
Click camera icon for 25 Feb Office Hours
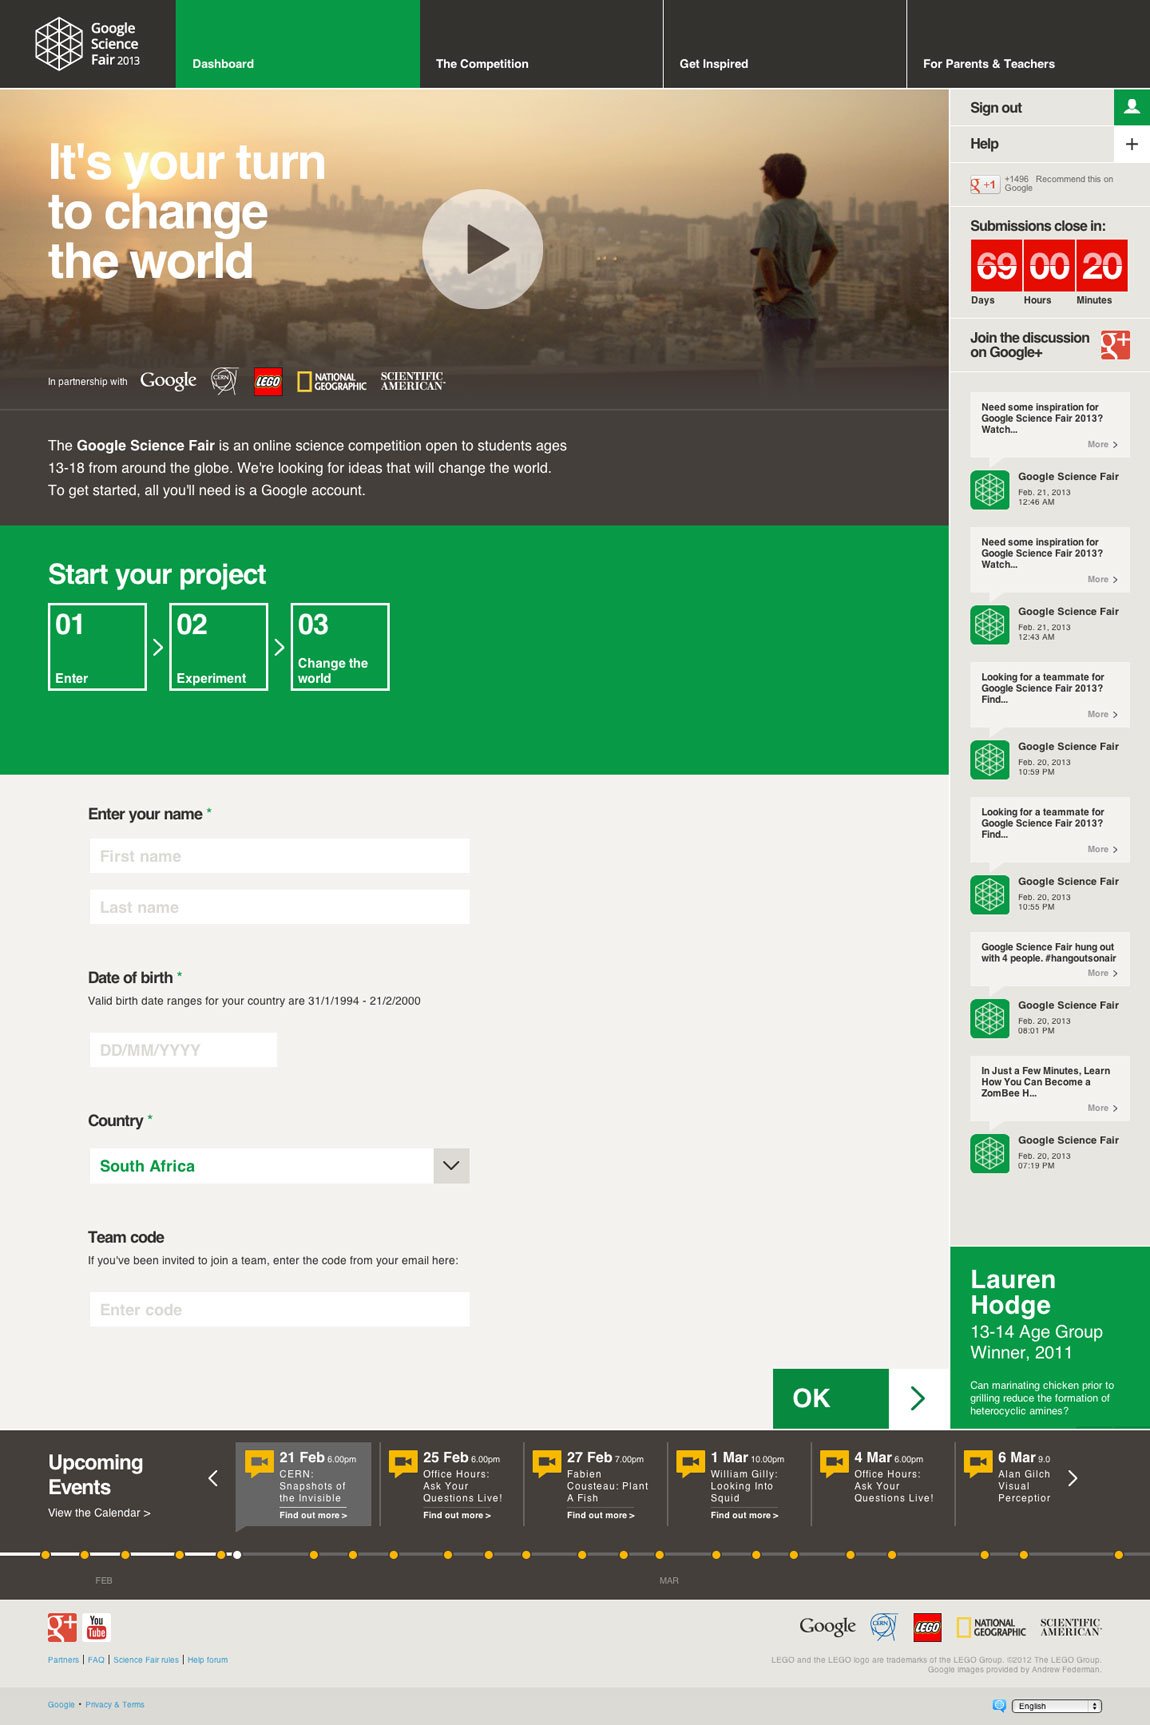403,1463
